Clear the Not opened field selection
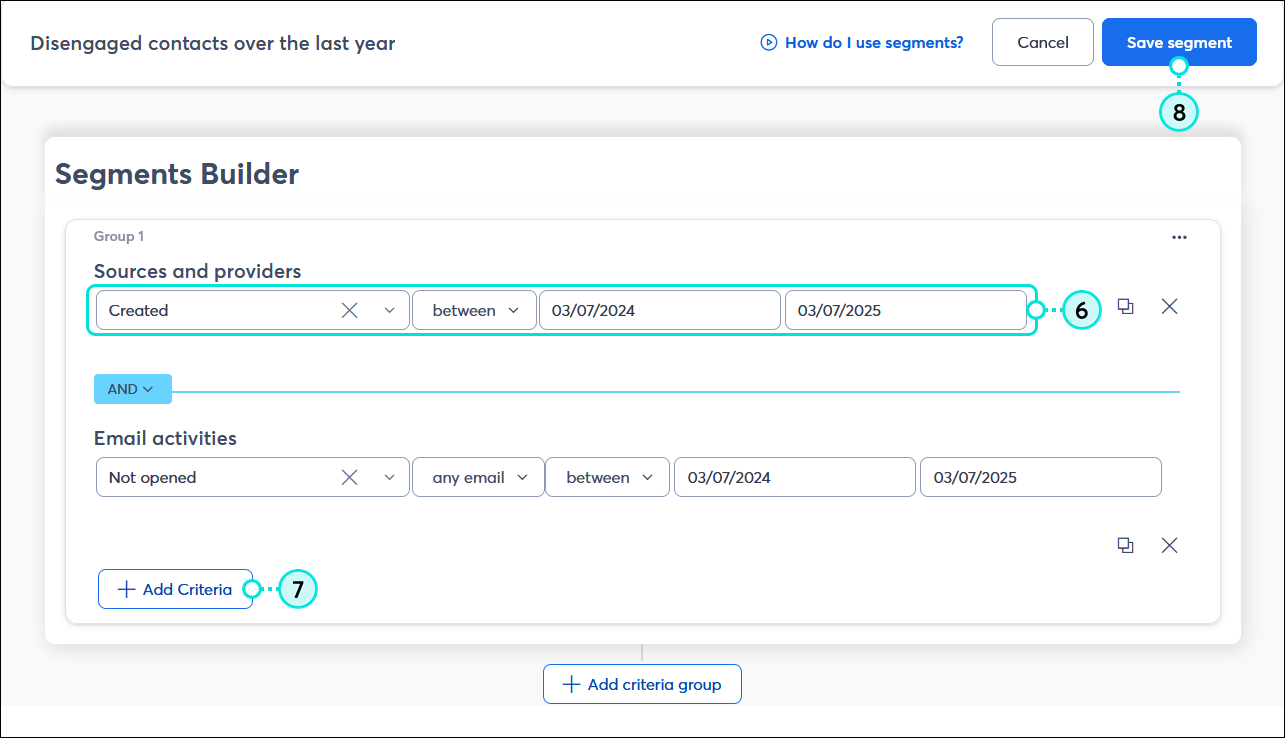Viewport: 1285px width, 738px height. (349, 477)
